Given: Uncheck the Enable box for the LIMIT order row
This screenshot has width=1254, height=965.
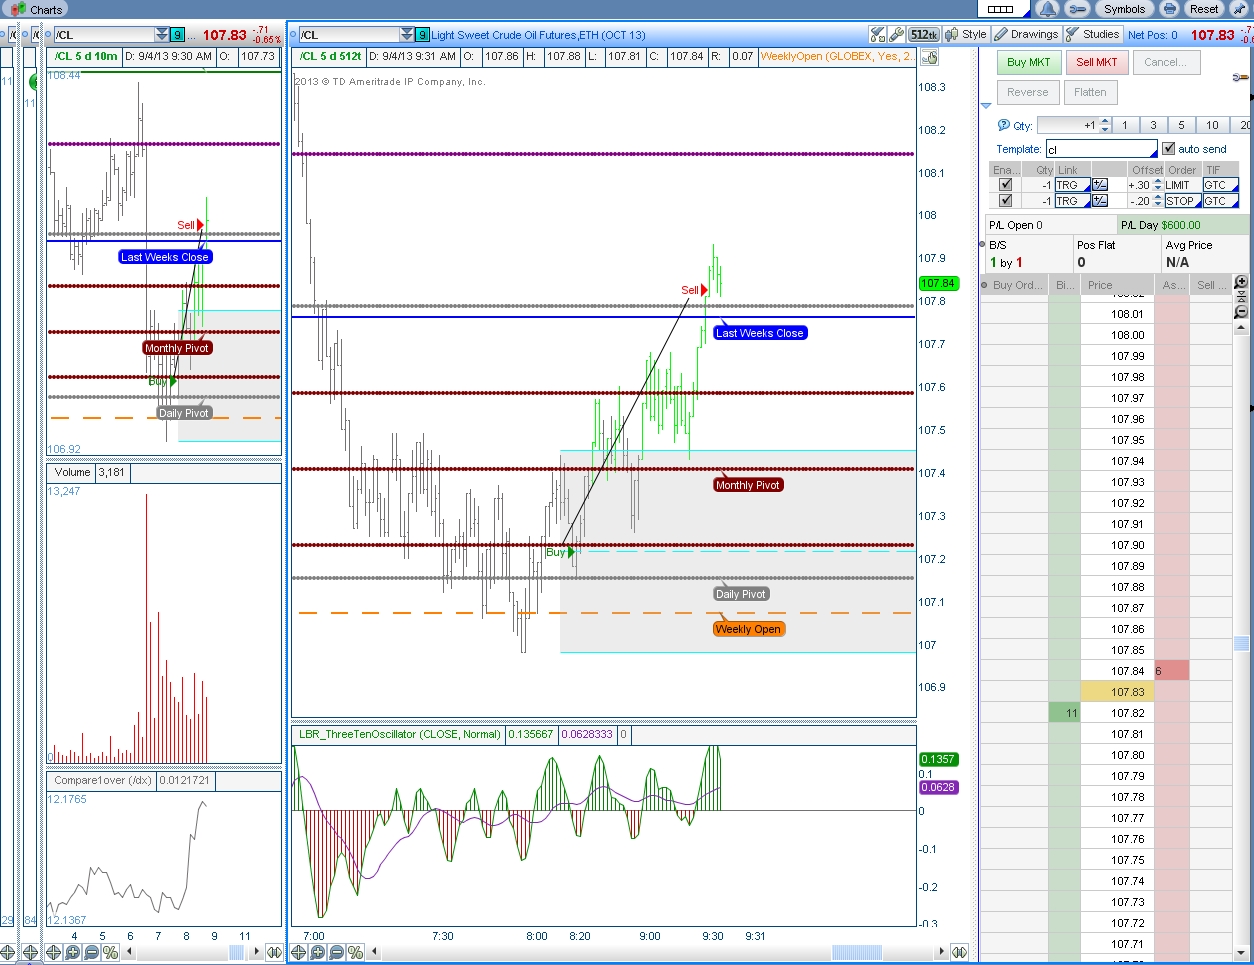Looking at the screenshot, I should click(1006, 185).
